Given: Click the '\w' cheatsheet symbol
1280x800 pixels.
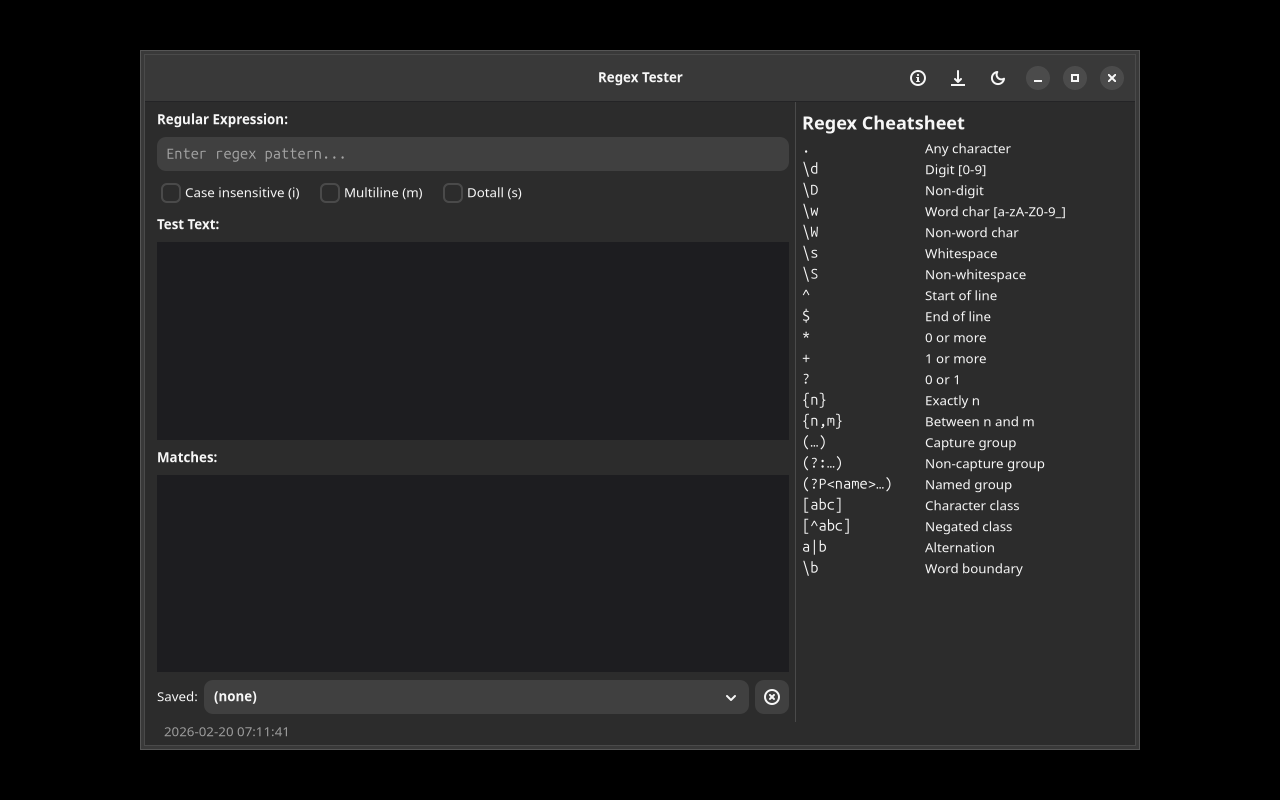Looking at the screenshot, I should (x=810, y=211).
